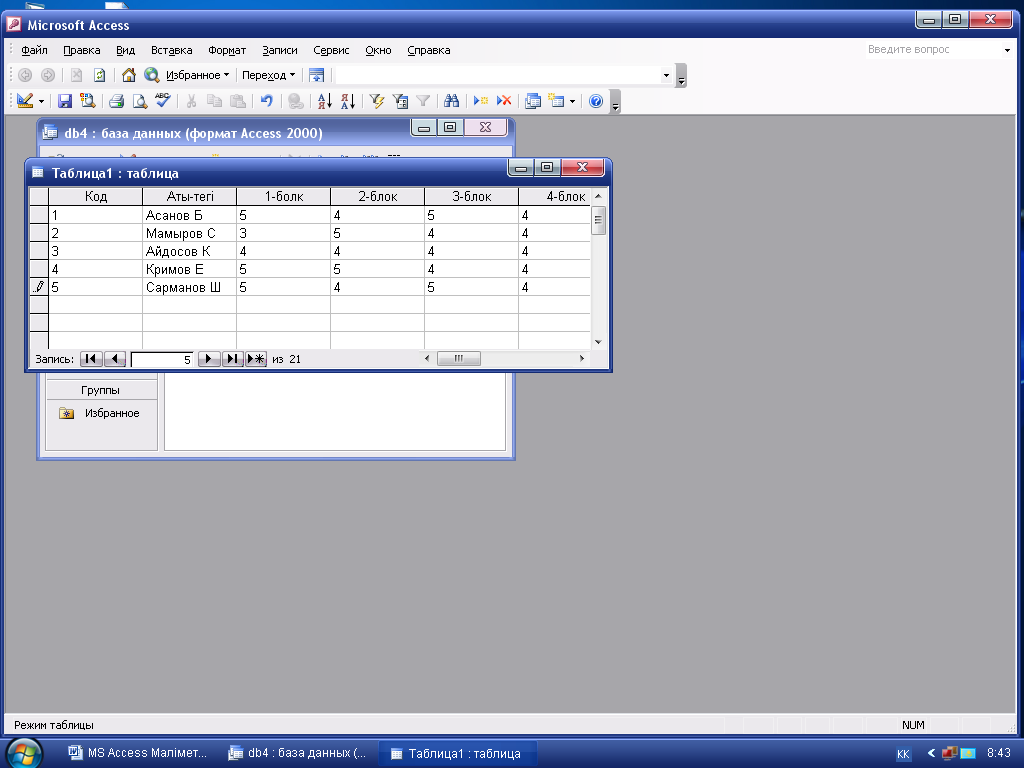Switch to MS Access Word document on taskbar
The image size is (1024, 768).
coord(138,753)
